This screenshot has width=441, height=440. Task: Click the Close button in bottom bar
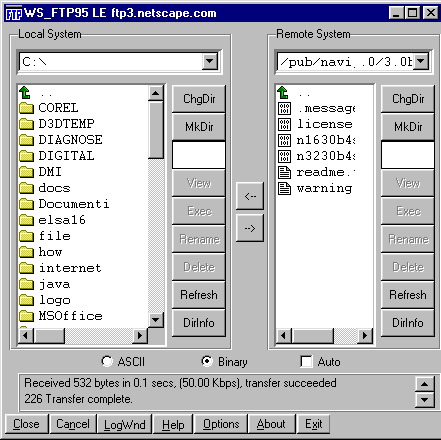point(27,424)
